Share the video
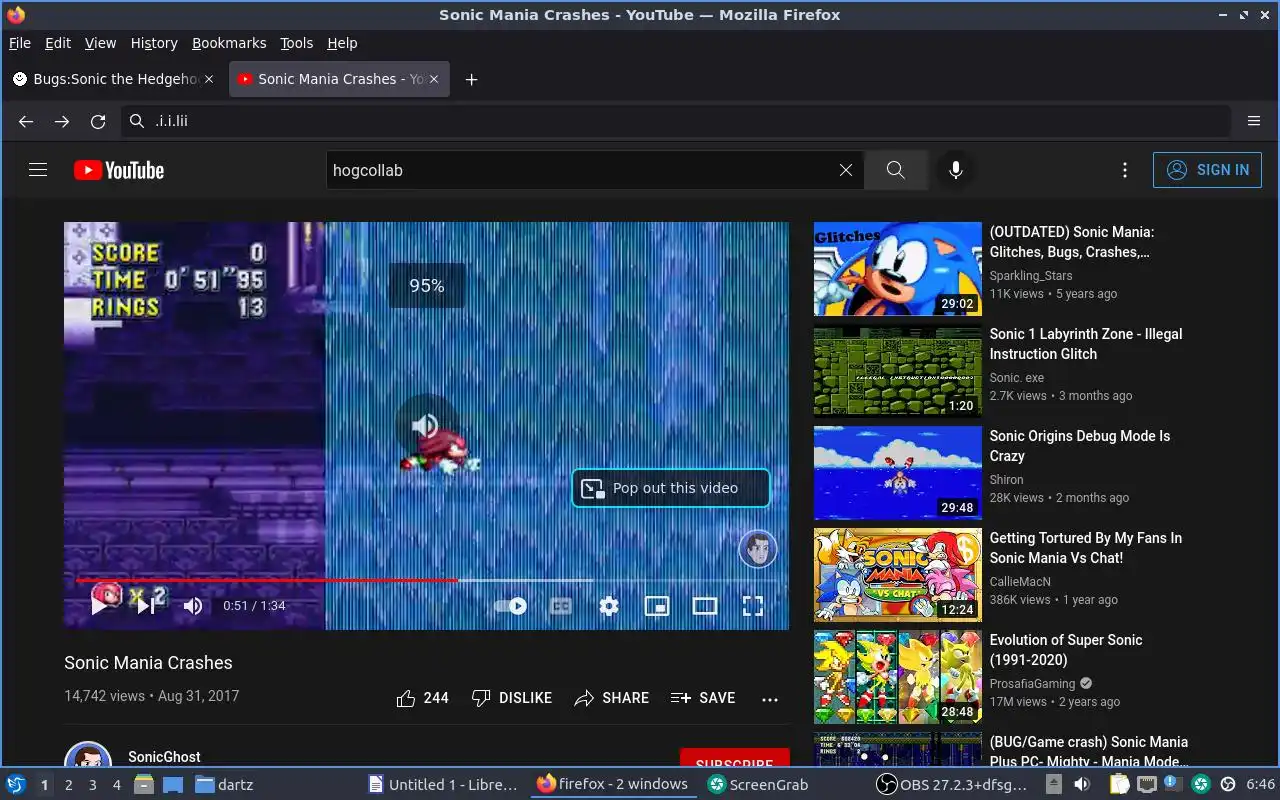The height and width of the screenshot is (800, 1280). click(611, 698)
